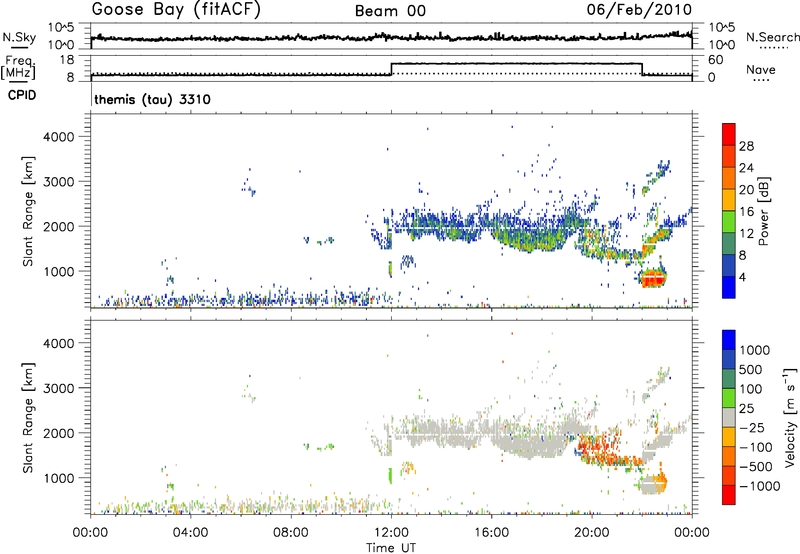Click the "2000" tick on the velocity panel

[x=58, y=433]
